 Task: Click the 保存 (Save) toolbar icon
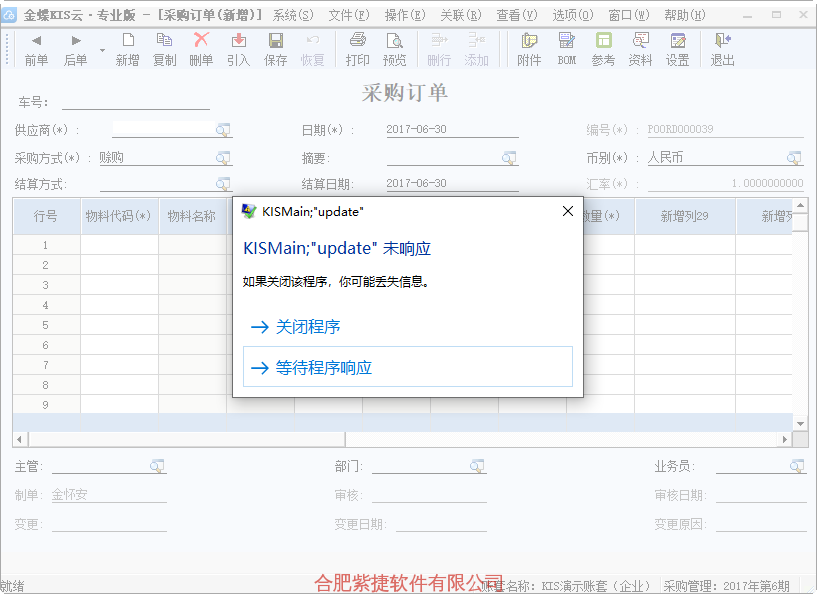click(275, 48)
